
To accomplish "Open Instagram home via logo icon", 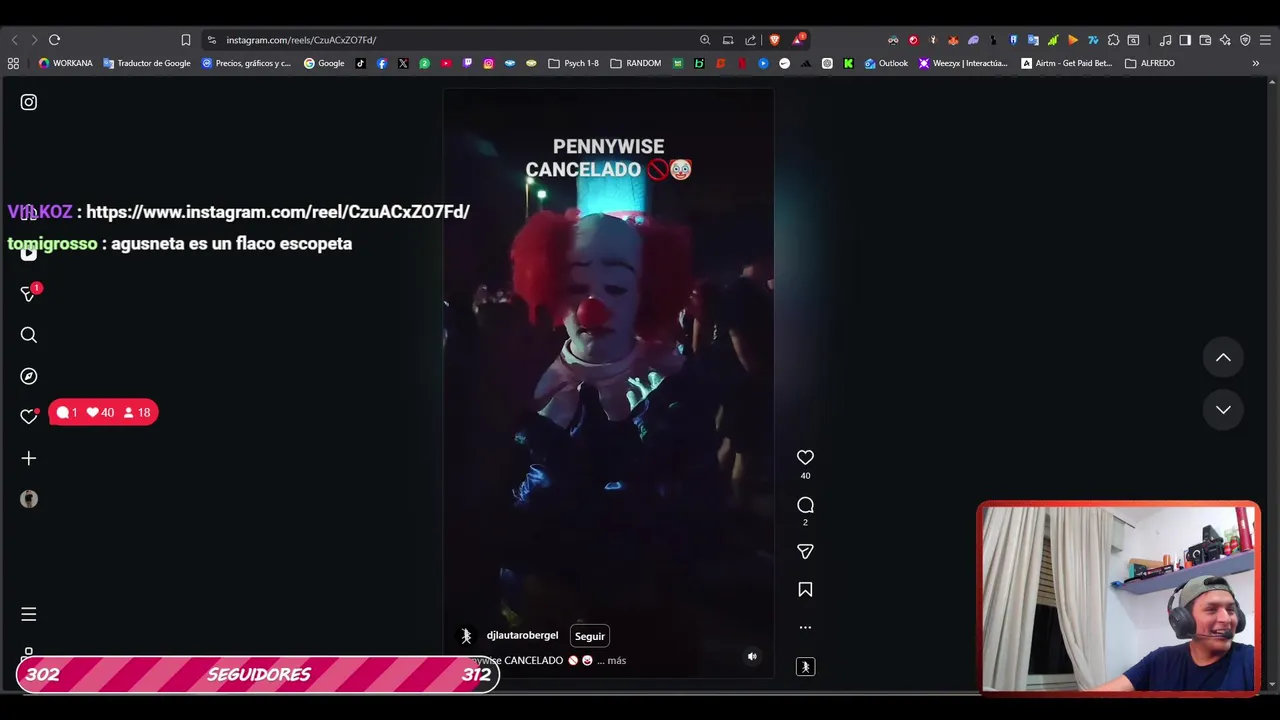I will point(29,102).
